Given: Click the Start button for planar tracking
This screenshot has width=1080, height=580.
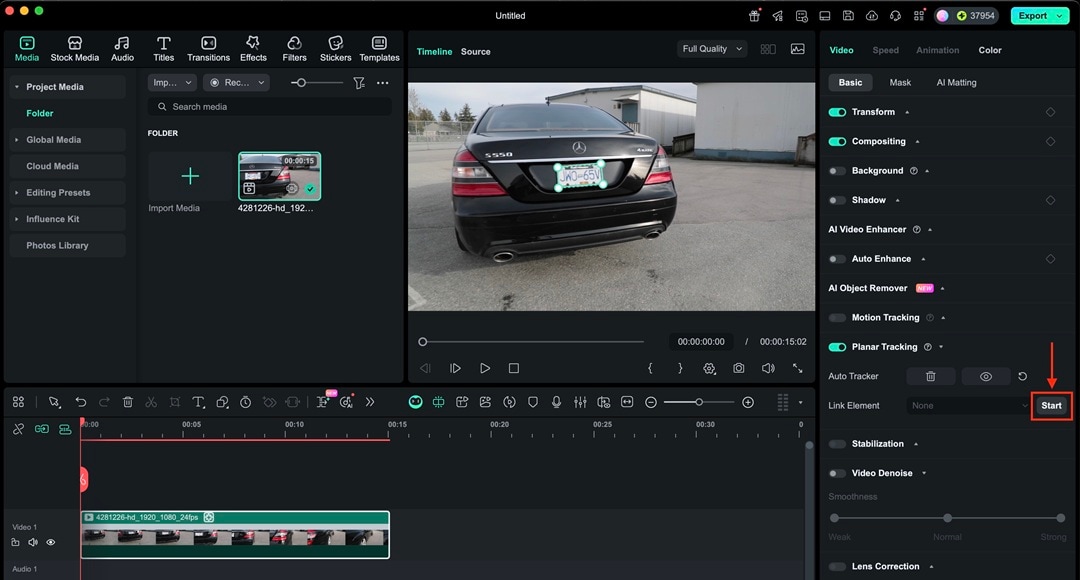Looking at the screenshot, I should coord(1051,406).
